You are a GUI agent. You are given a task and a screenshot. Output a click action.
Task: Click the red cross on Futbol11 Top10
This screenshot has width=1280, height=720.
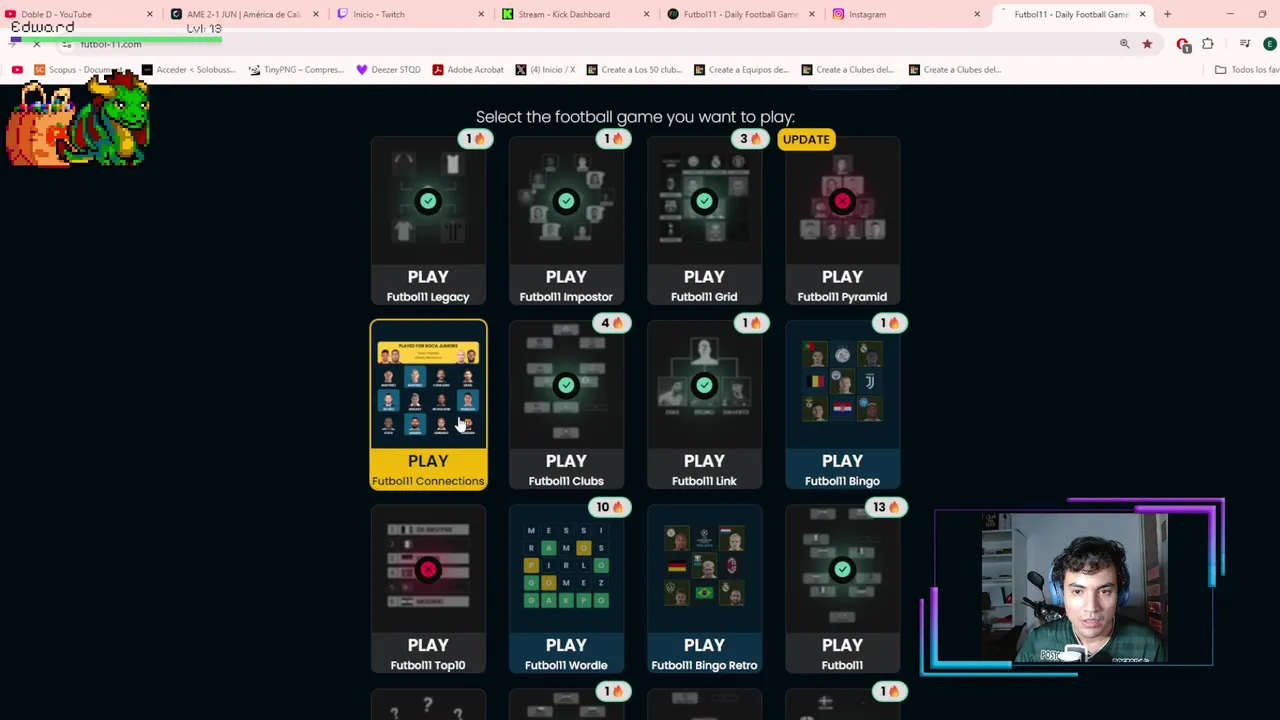[428, 569]
